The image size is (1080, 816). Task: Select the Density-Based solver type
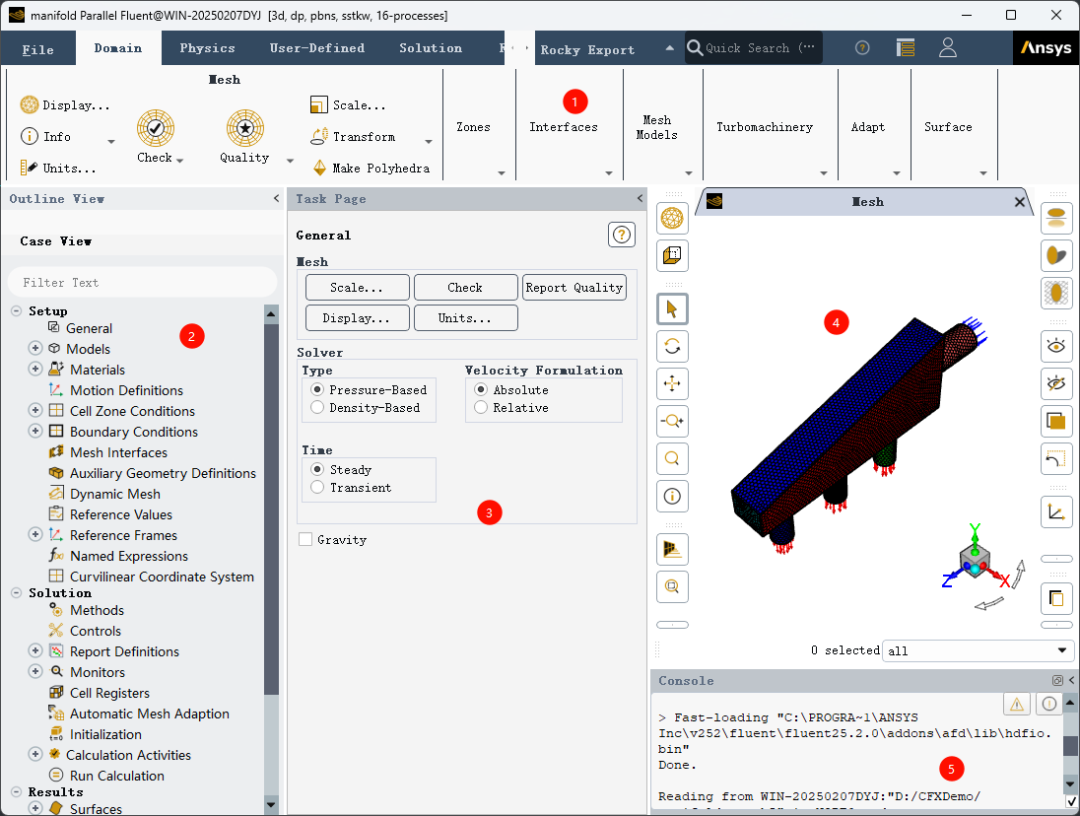coord(318,408)
